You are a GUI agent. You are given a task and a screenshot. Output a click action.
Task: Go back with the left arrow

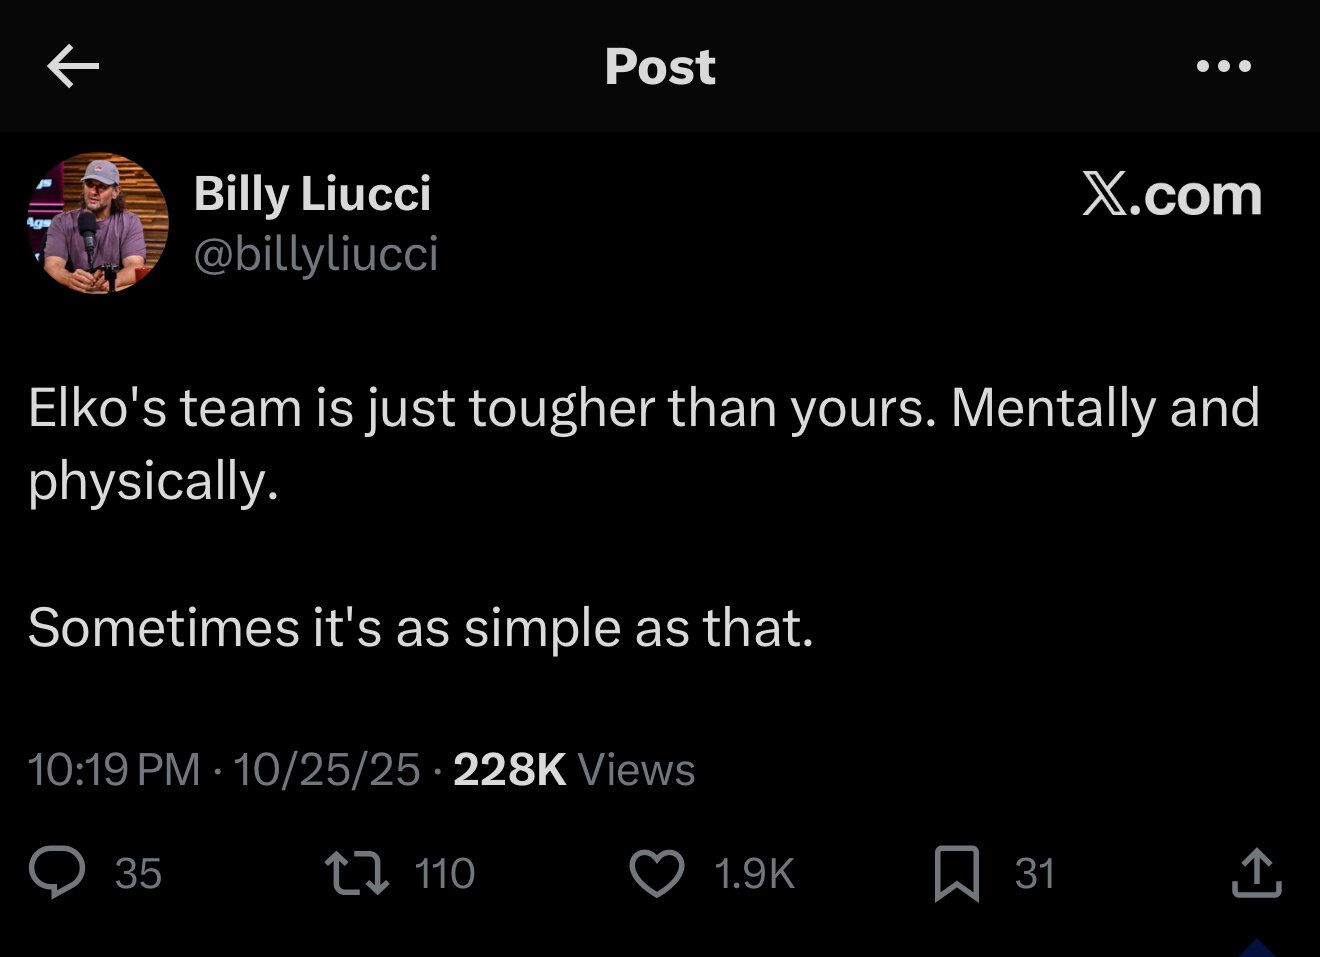(73, 66)
